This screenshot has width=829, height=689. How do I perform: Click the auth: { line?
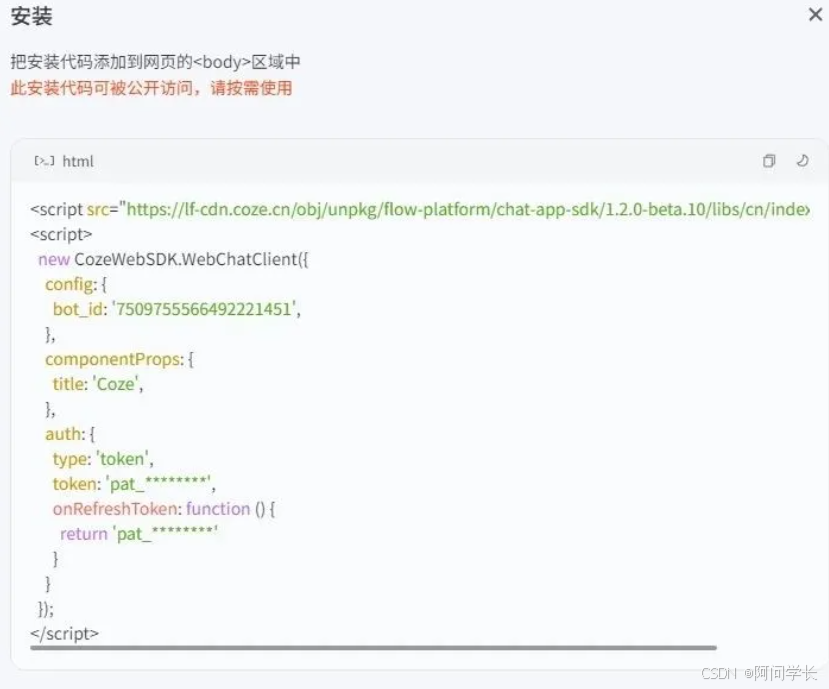70,434
